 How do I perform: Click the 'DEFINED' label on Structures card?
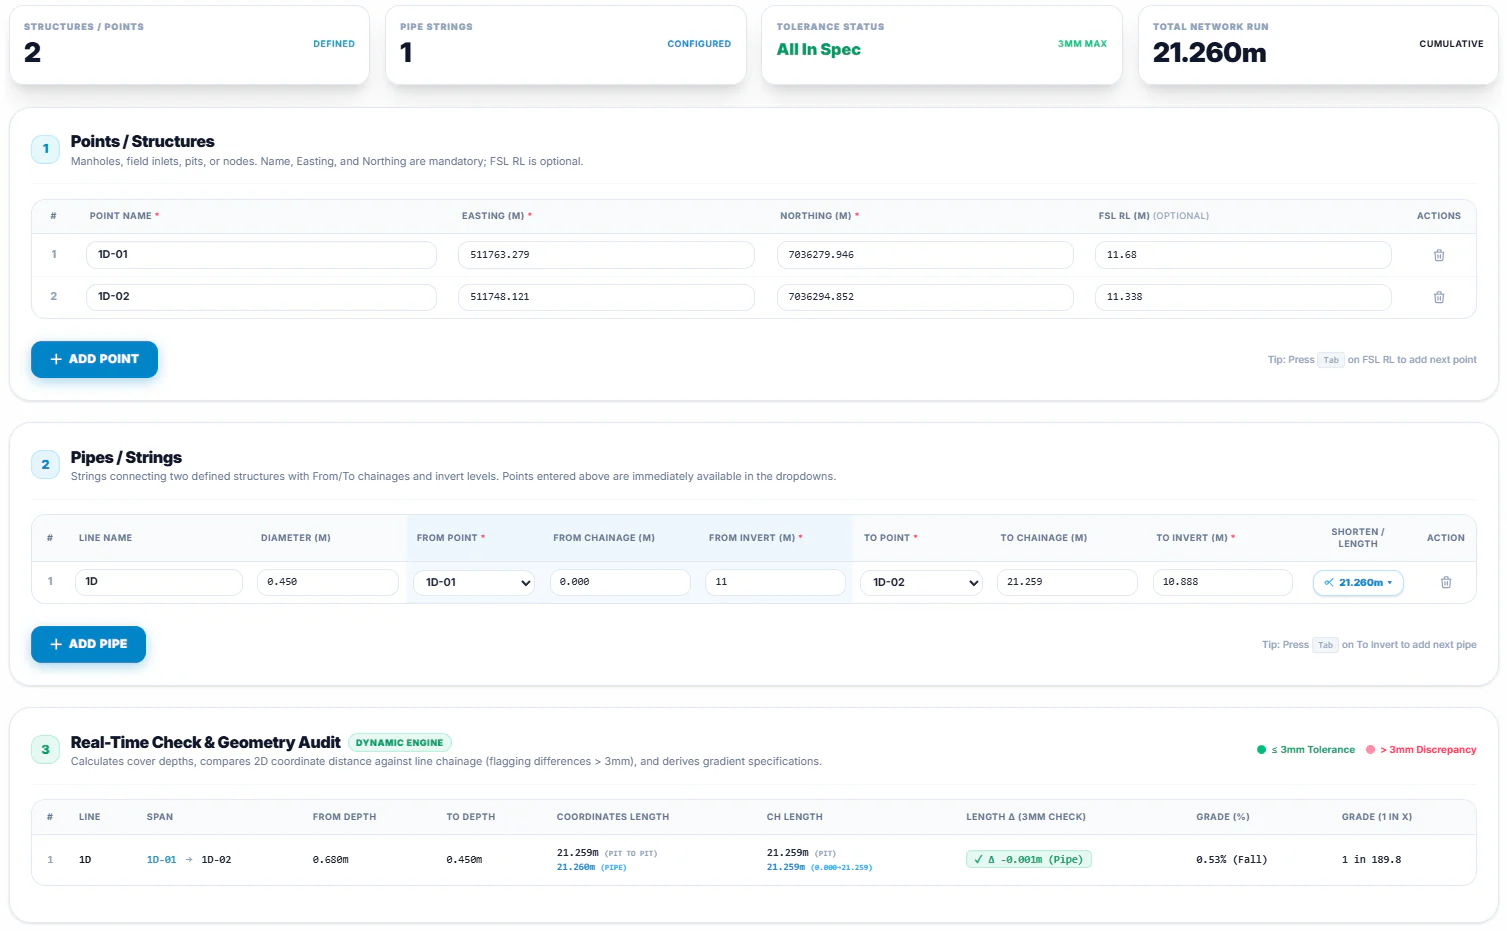(x=334, y=44)
